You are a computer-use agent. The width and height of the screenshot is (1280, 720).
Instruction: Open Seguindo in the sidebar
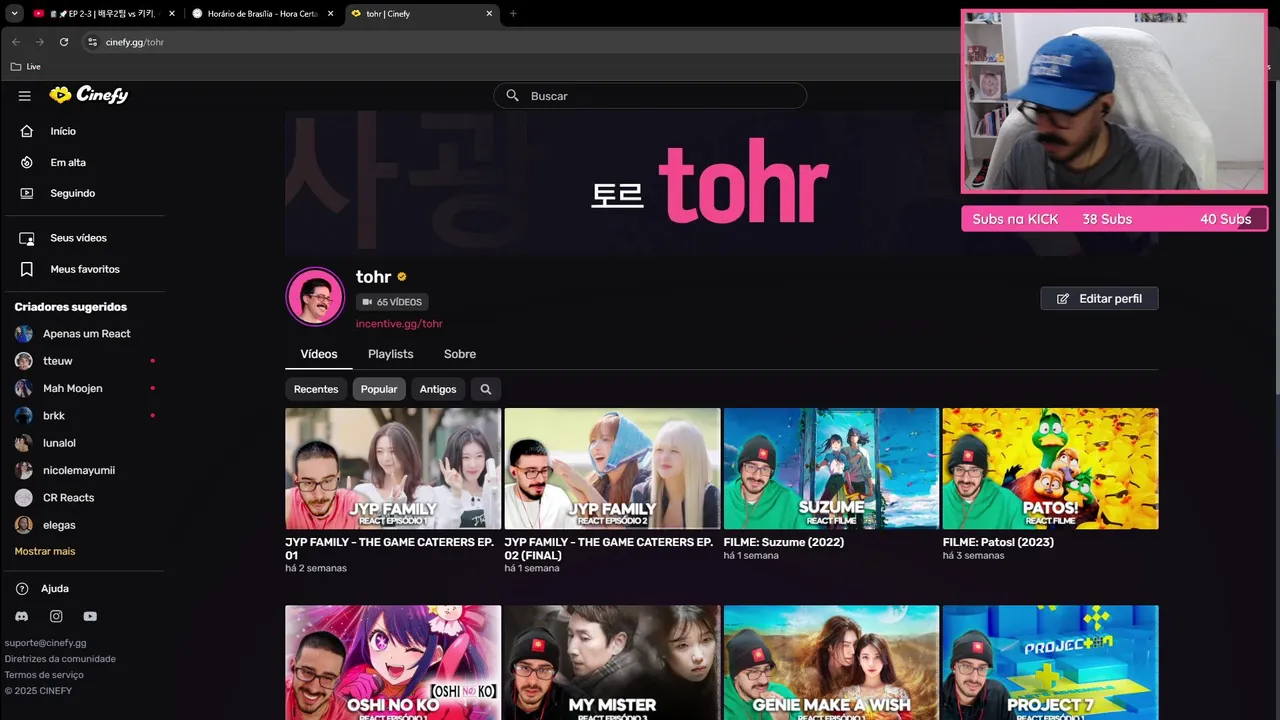pyautogui.click(x=72, y=193)
